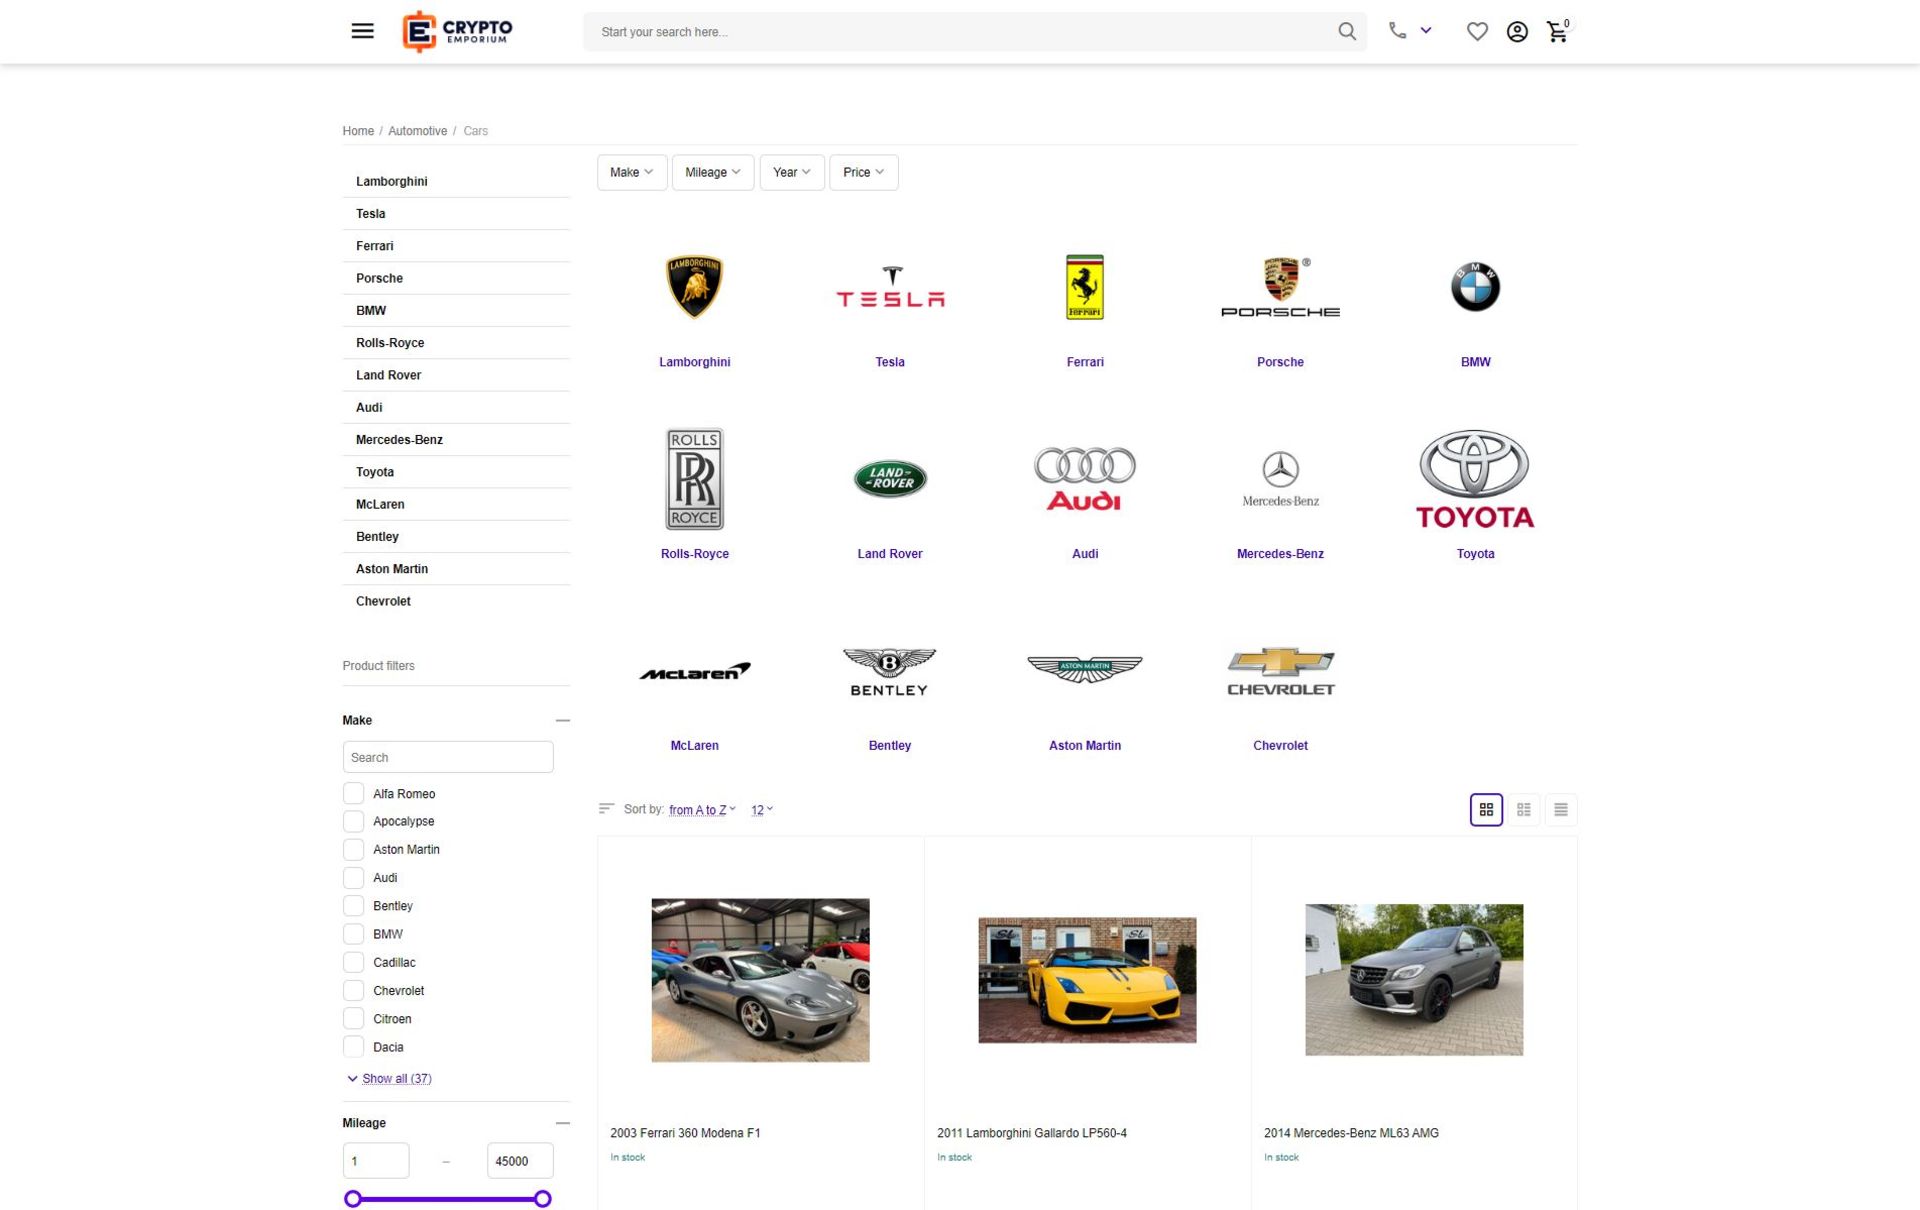Check the Aston Martin make checkbox
1920x1210 pixels.
353,849
